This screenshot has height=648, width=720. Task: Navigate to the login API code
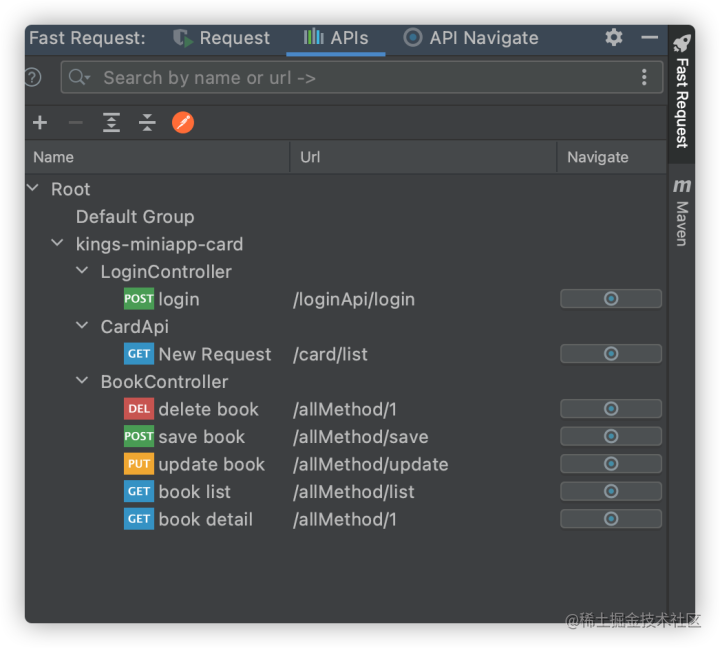[x=611, y=299]
